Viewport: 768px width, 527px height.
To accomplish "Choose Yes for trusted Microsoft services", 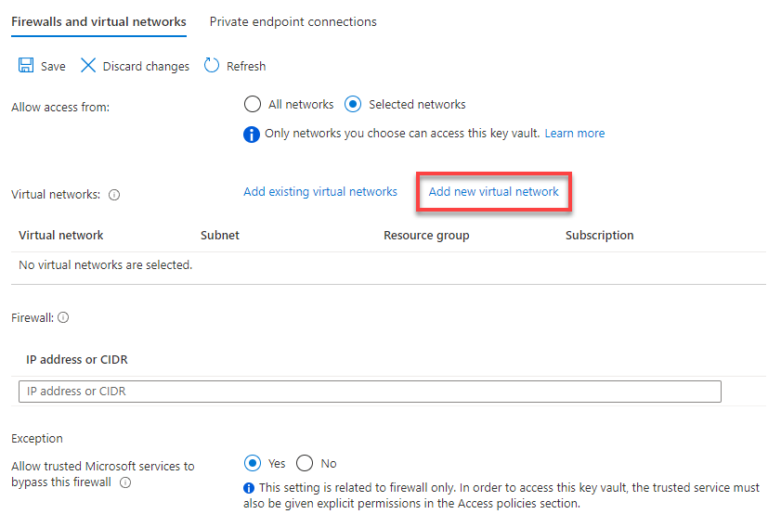I will tap(252, 463).
